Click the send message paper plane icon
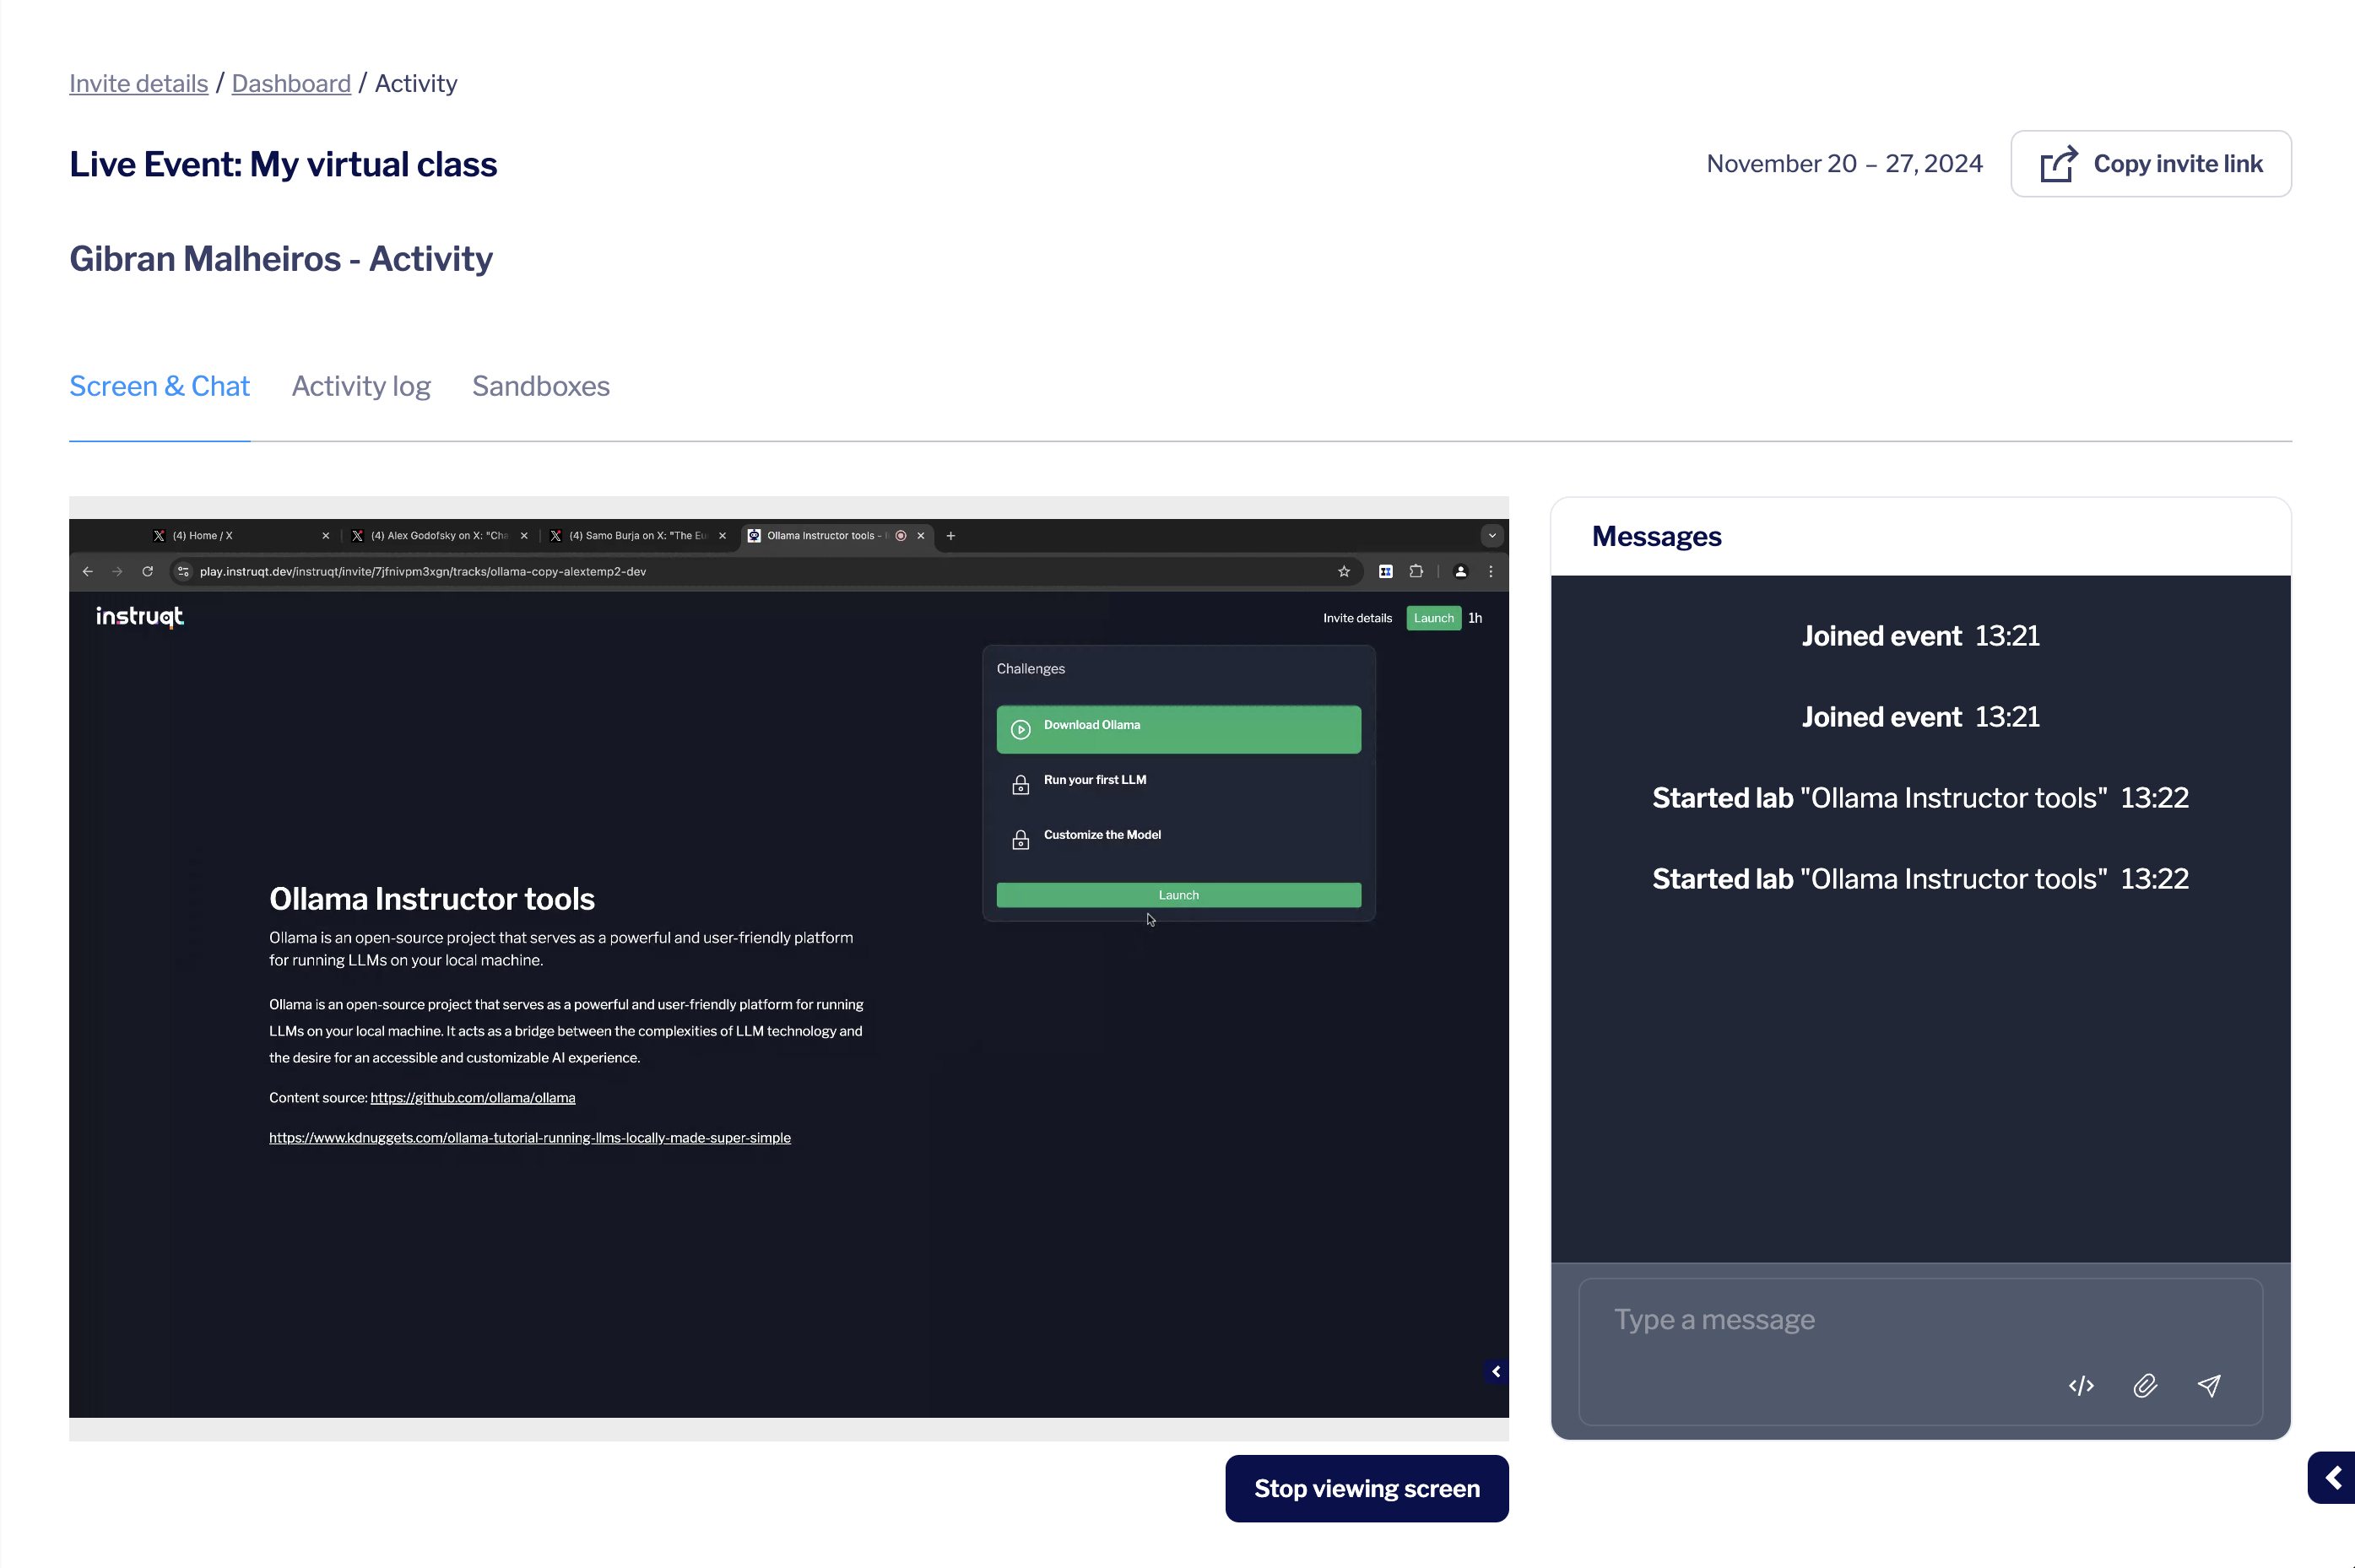The width and height of the screenshot is (2355, 1568). [2209, 1385]
